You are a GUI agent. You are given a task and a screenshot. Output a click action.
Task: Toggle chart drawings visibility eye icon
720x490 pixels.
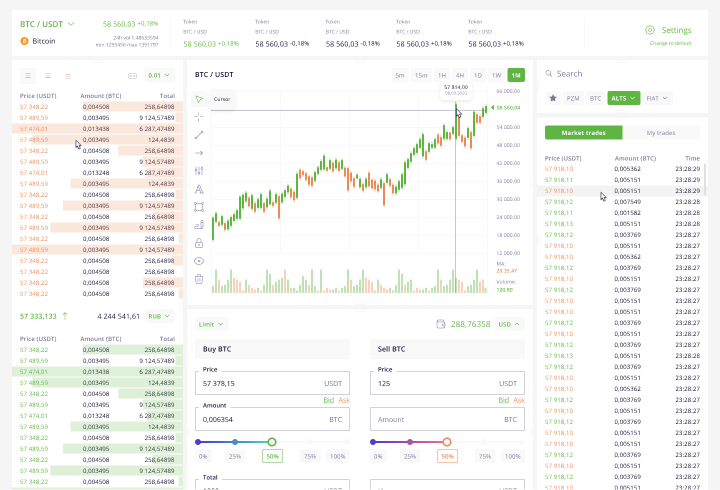pos(199,261)
